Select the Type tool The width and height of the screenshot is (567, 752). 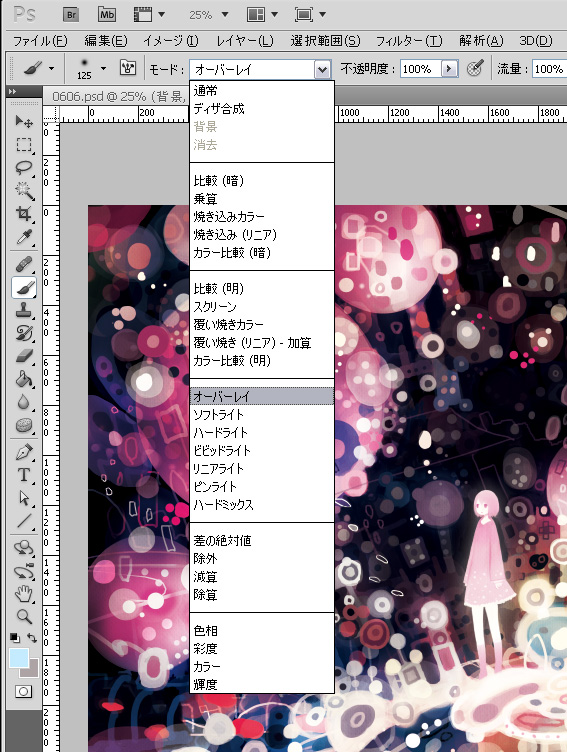24,475
